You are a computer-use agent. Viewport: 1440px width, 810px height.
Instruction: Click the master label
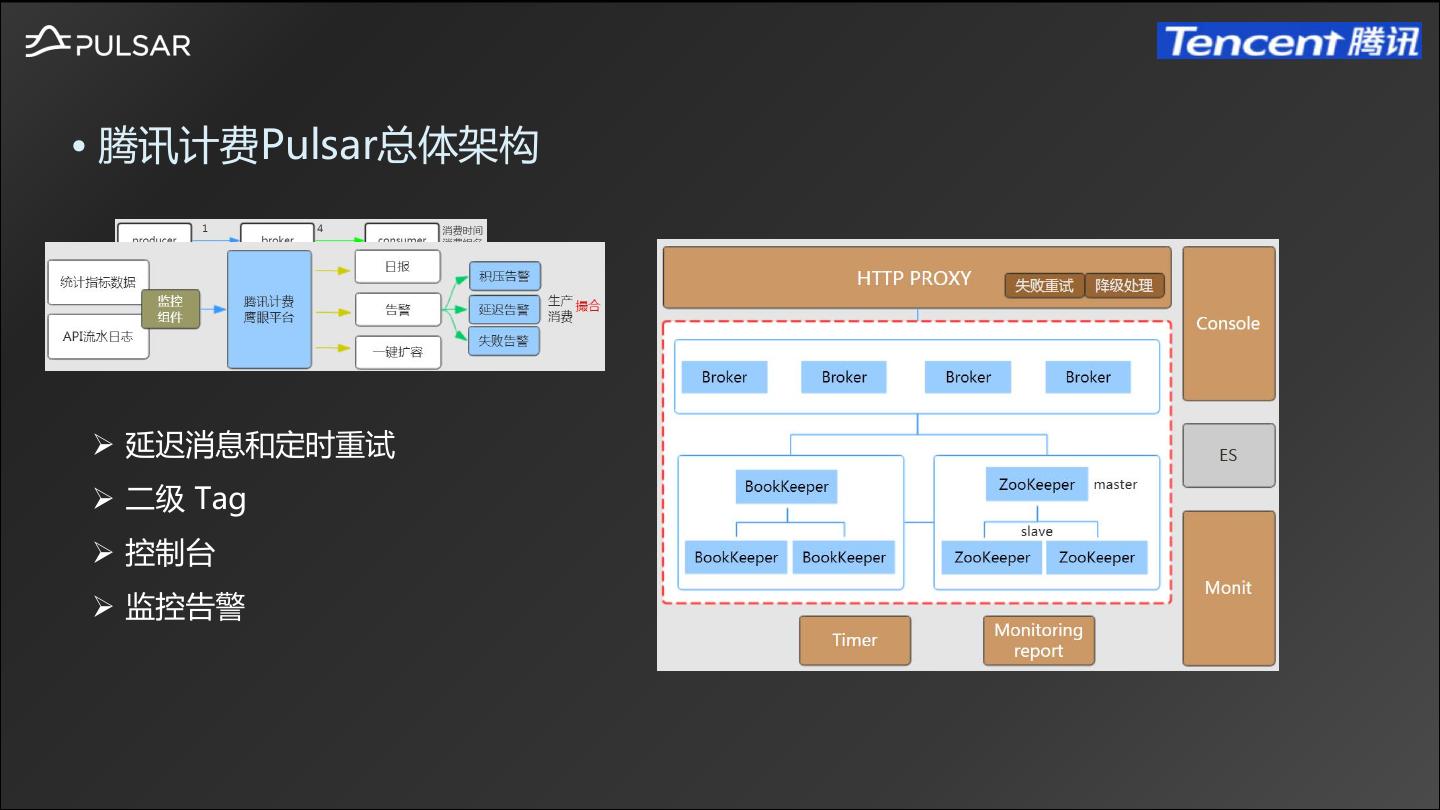[1115, 484]
